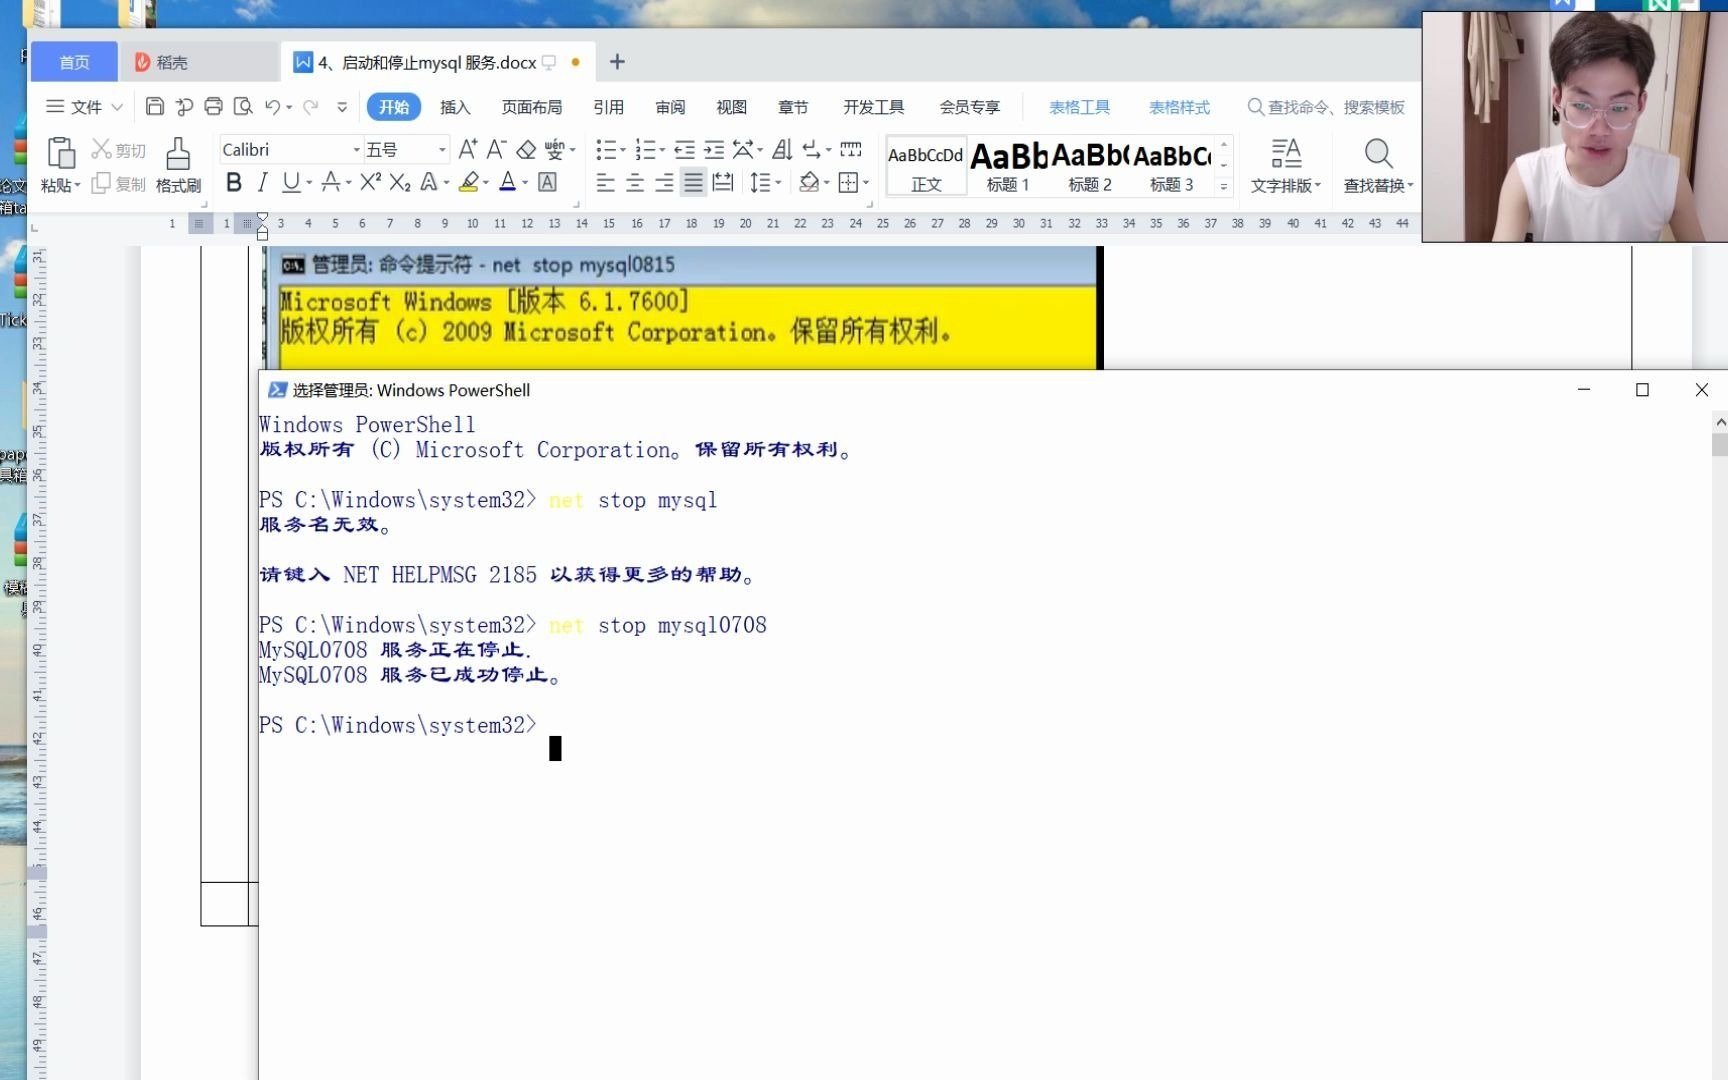Click the Decrease Indent icon

pyautogui.click(x=684, y=149)
